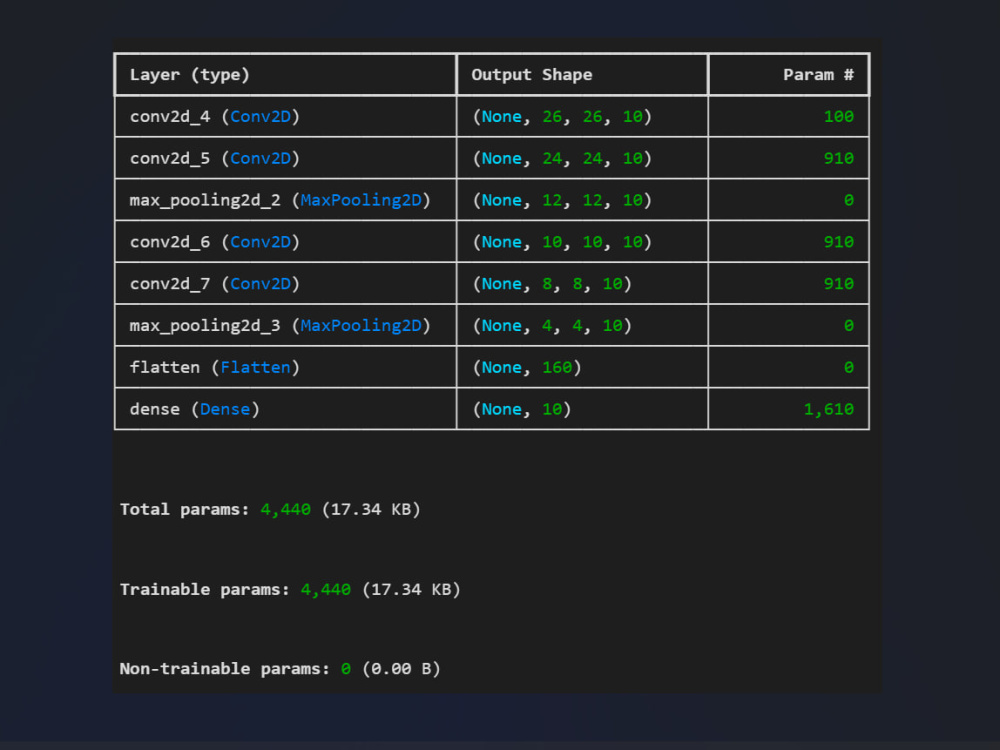Click the Dense layer type text
Screen dimensions: 1000x750
[224, 409]
